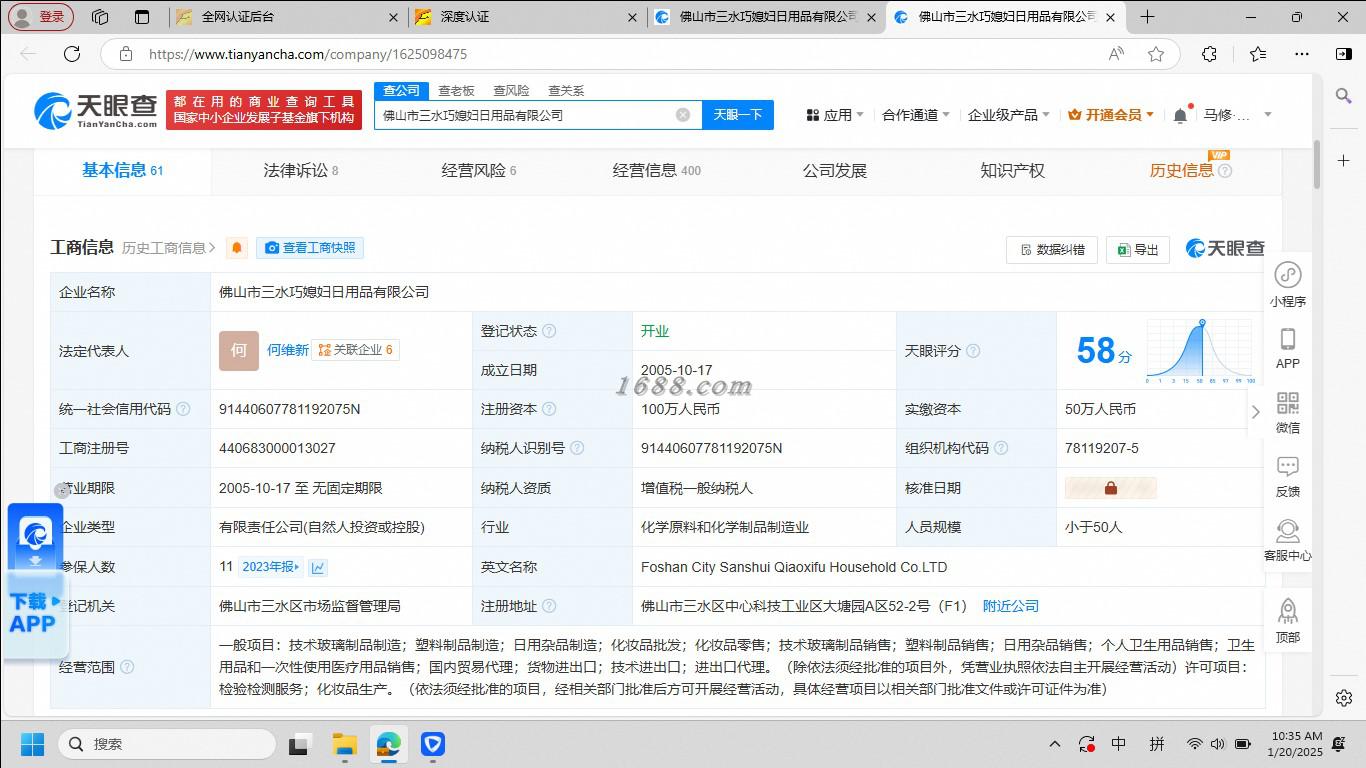Click help icon next to 组织机构代码

[1001, 448]
